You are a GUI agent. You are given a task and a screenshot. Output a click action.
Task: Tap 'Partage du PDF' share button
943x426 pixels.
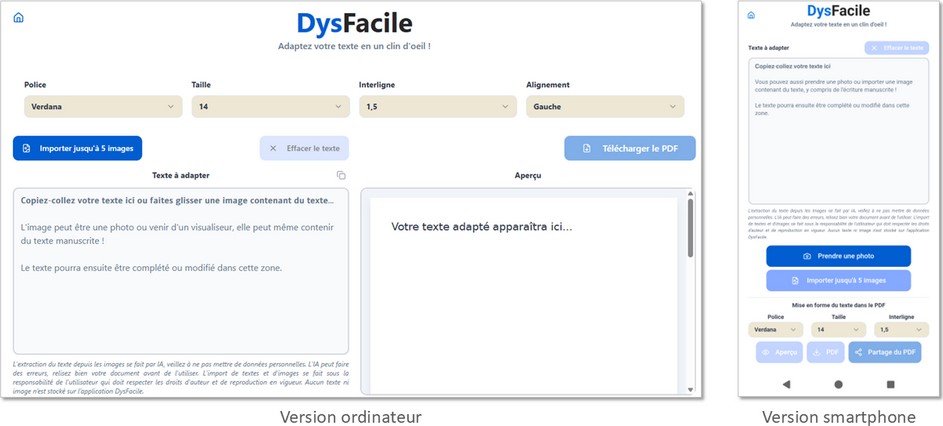pyautogui.click(x=885, y=352)
